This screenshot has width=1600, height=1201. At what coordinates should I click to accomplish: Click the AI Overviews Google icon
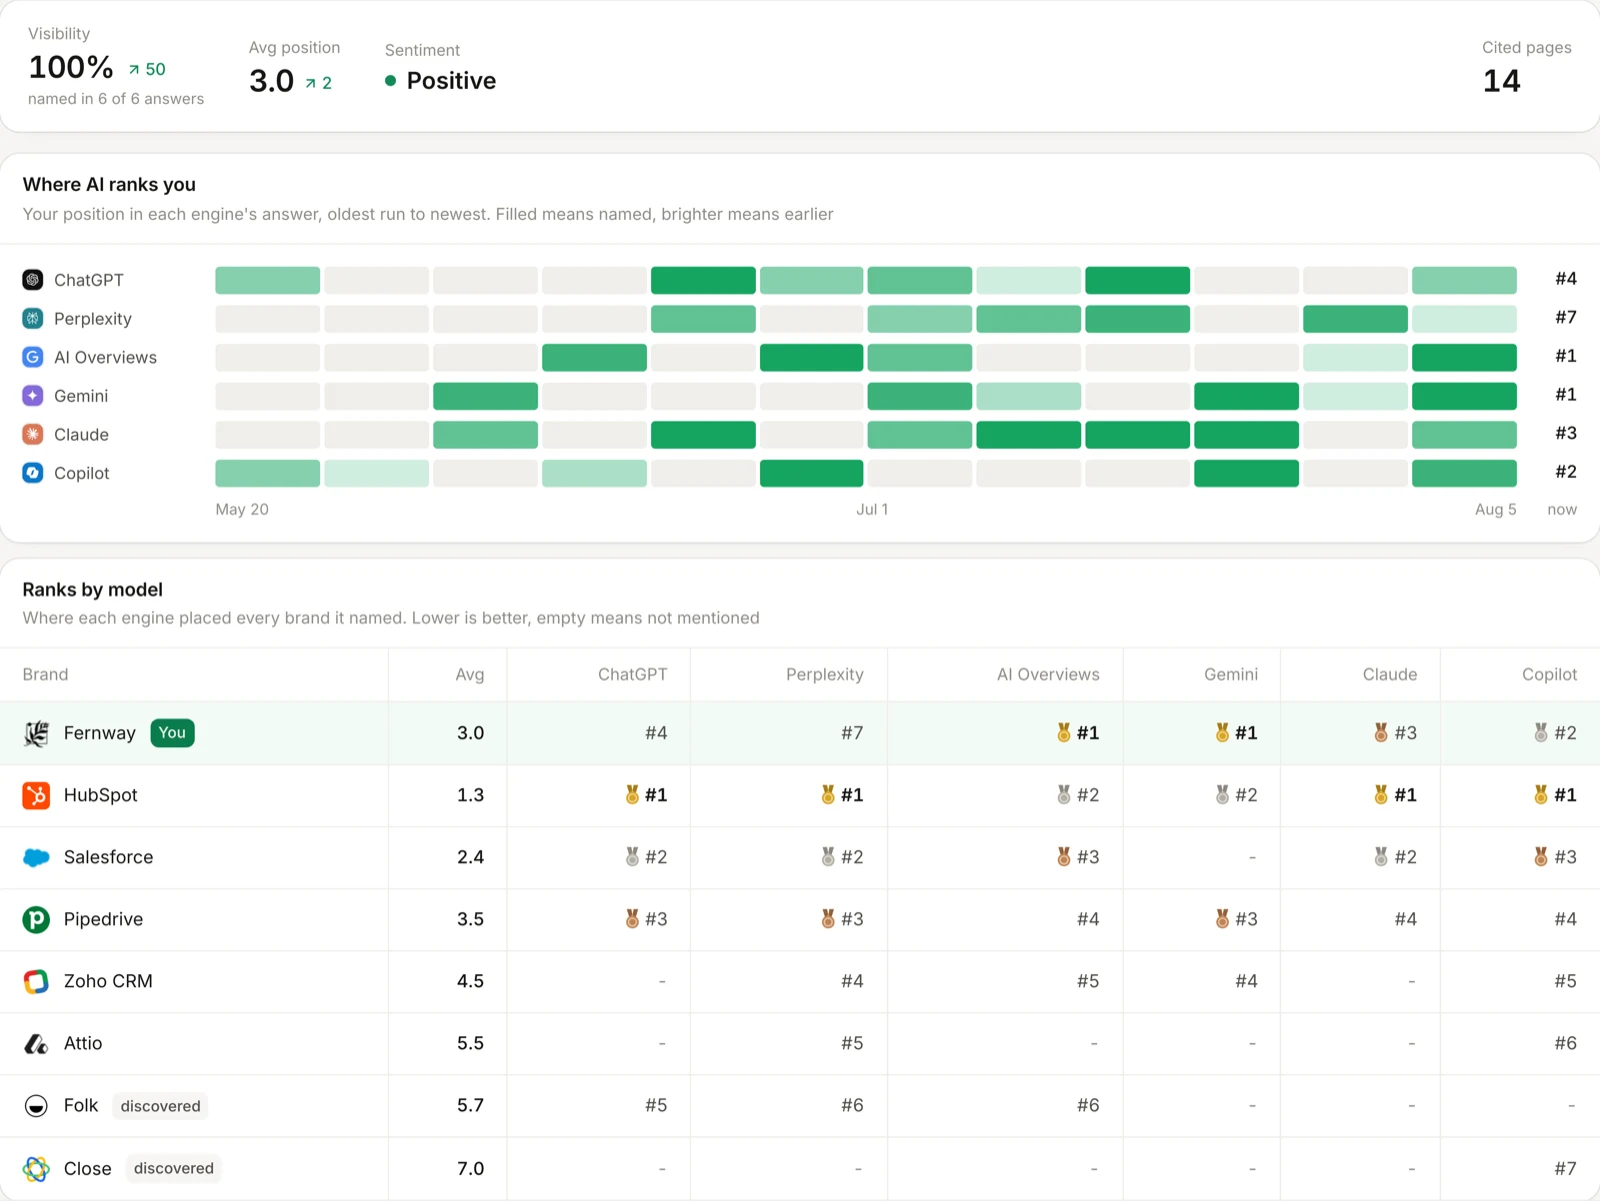(33, 357)
